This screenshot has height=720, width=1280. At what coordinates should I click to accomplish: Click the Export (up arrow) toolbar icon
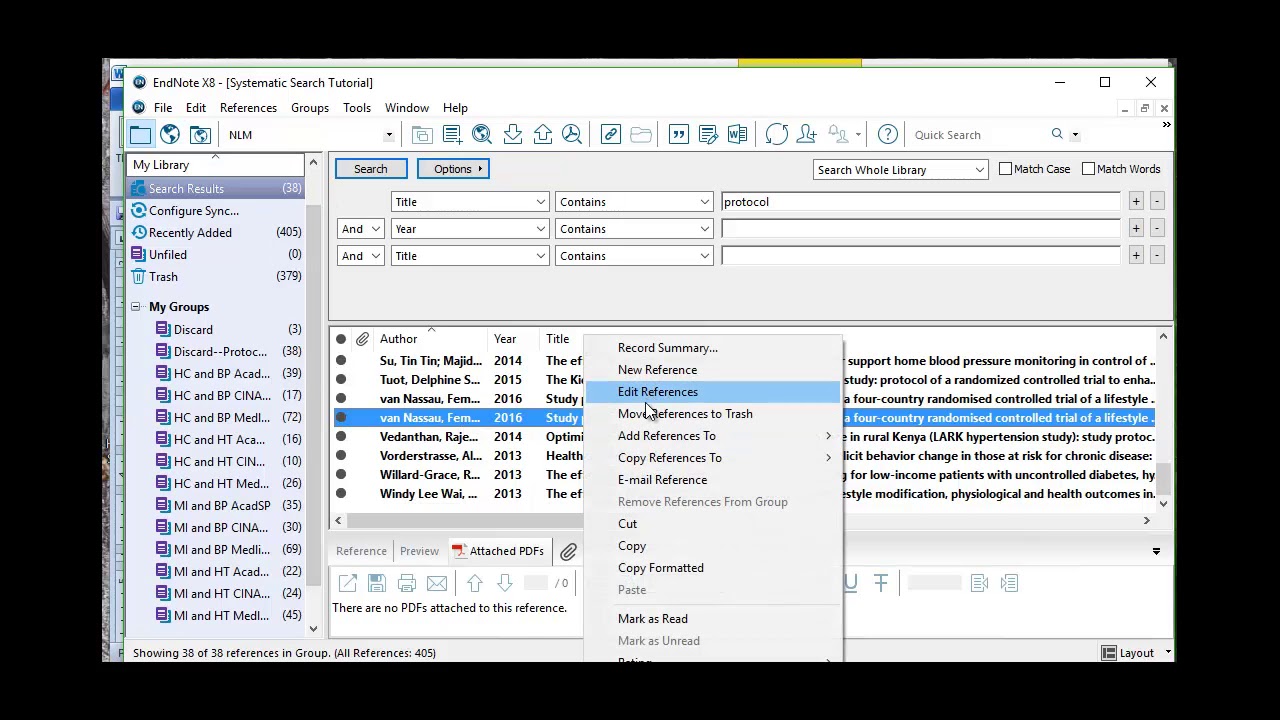542,135
